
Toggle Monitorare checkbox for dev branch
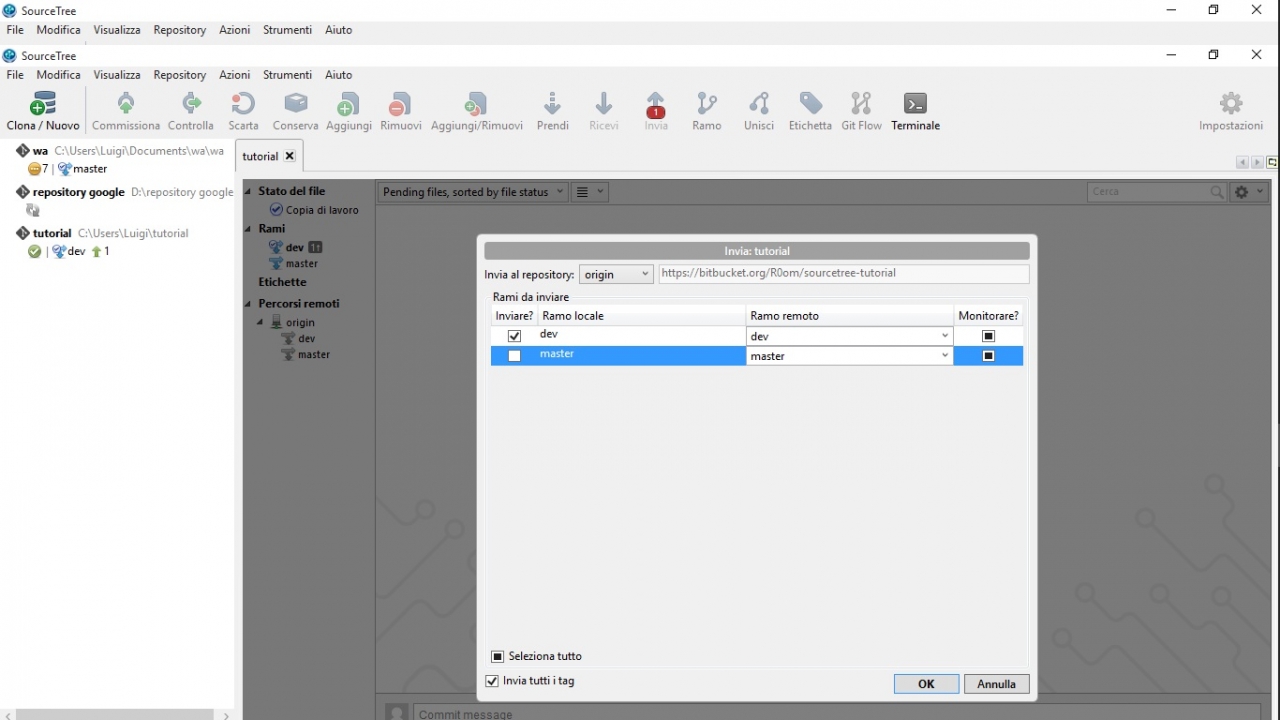click(x=988, y=336)
